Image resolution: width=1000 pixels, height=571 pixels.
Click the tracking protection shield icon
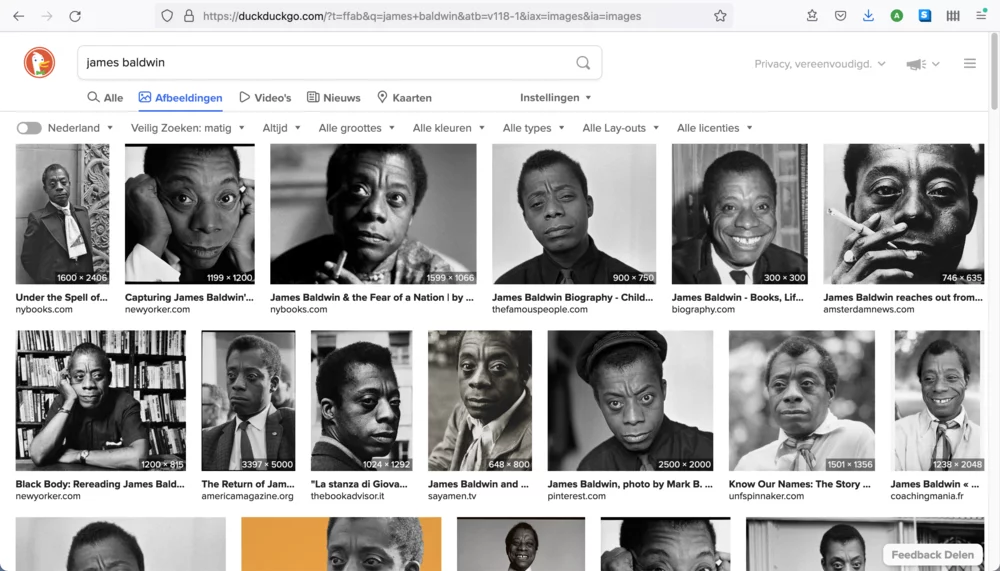click(x=167, y=16)
